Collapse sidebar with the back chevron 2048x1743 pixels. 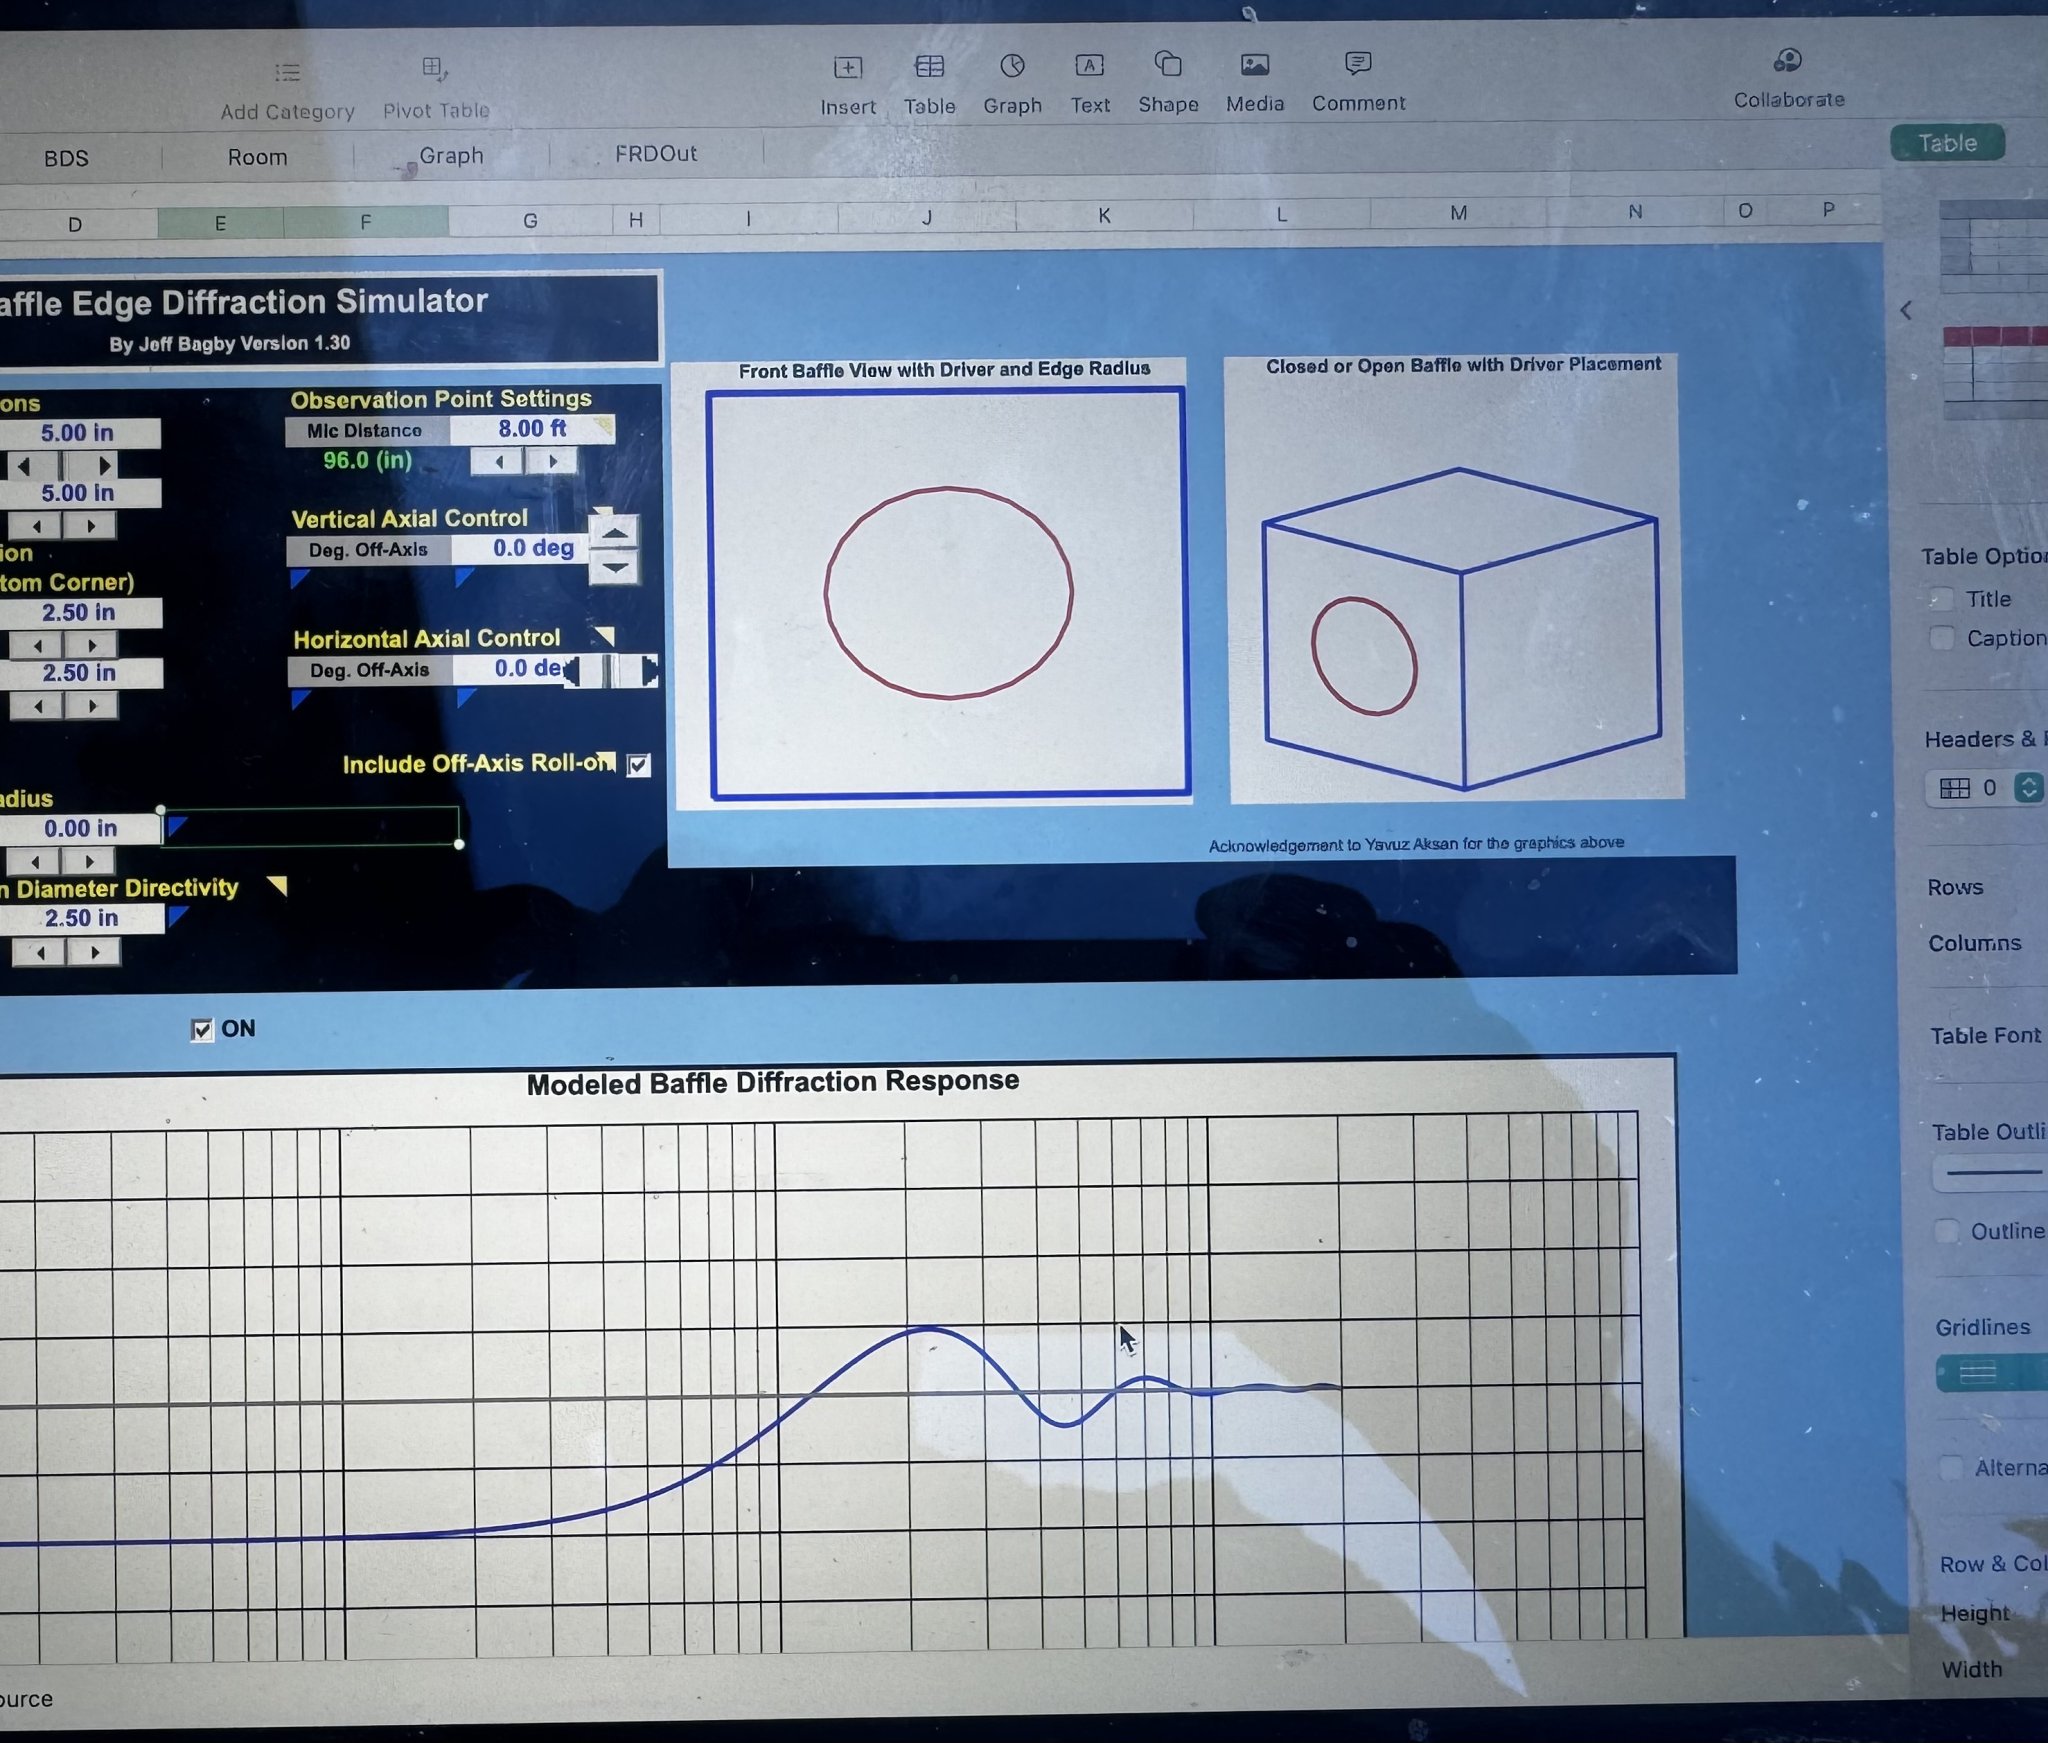coord(1906,311)
